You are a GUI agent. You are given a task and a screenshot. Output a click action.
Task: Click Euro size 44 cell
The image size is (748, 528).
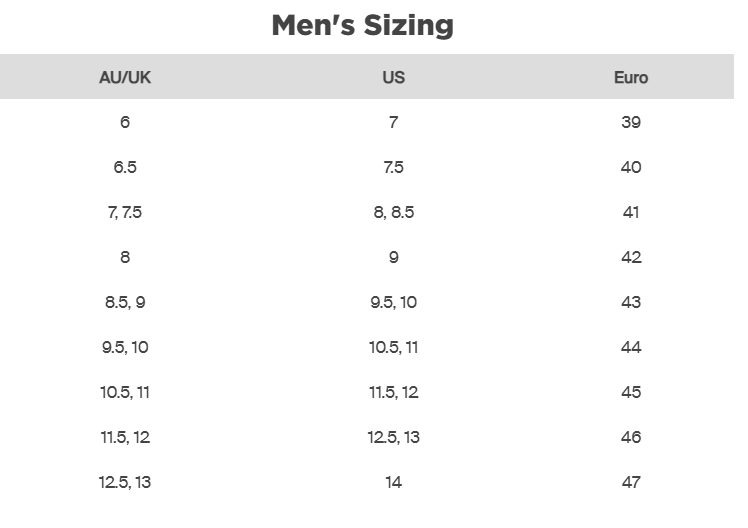pos(631,347)
